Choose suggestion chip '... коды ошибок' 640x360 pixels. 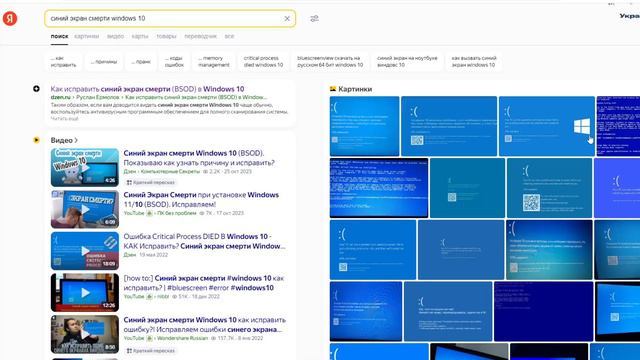[174, 62]
